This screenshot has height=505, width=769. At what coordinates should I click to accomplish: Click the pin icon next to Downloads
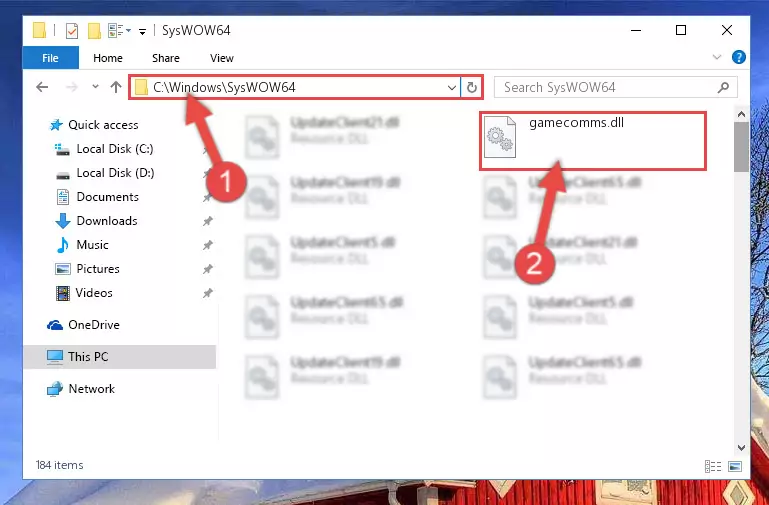coord(208,221)
